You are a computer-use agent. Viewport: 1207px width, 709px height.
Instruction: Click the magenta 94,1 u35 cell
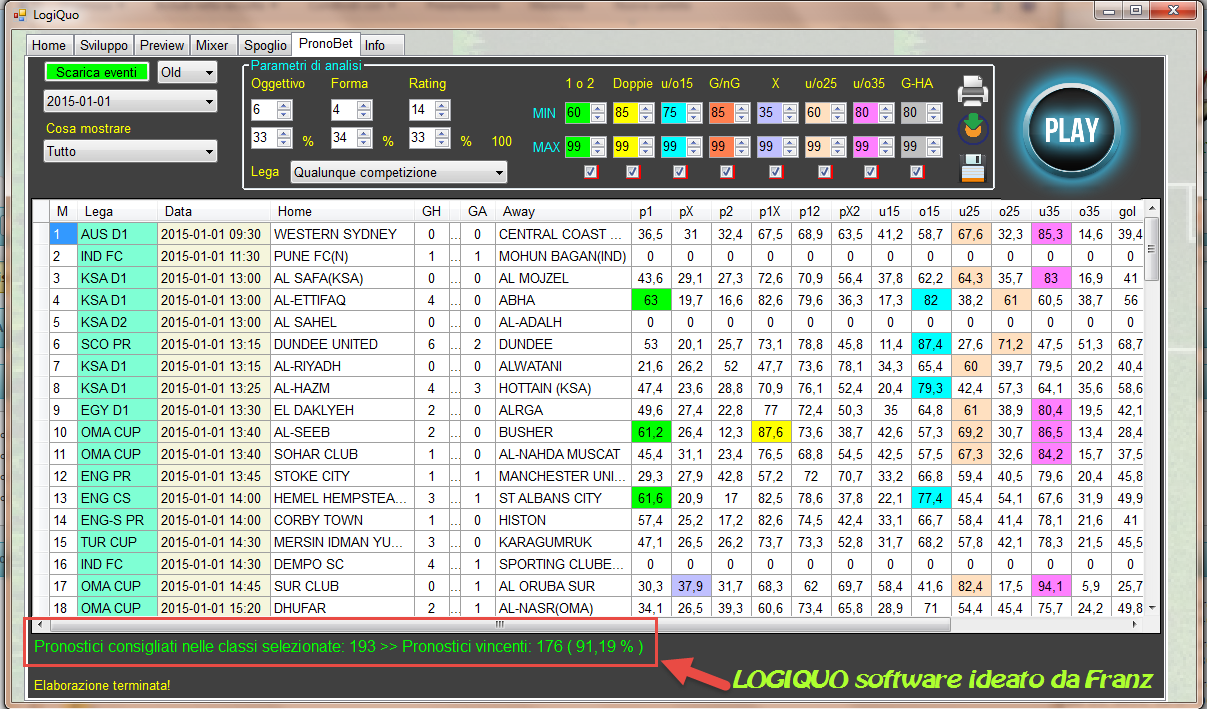[x=1050, y=586]
